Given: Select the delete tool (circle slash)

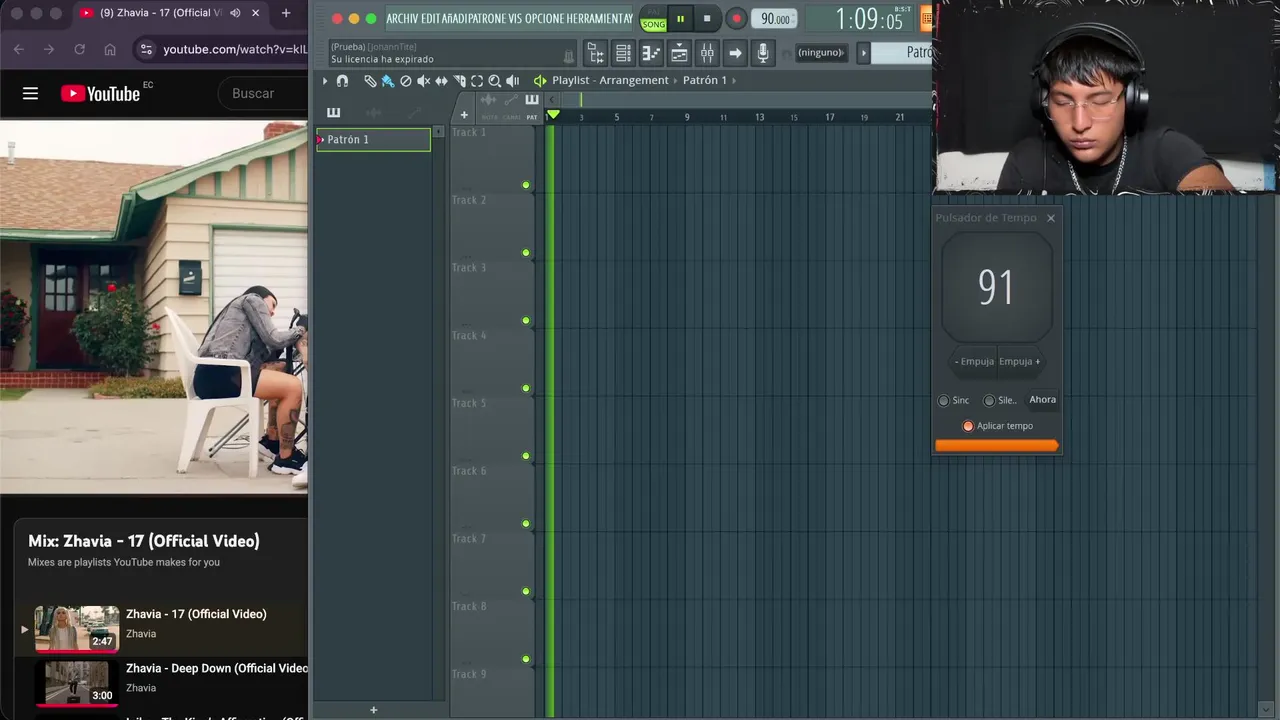Looking at the screenshot, I should [x=406, y=81].
